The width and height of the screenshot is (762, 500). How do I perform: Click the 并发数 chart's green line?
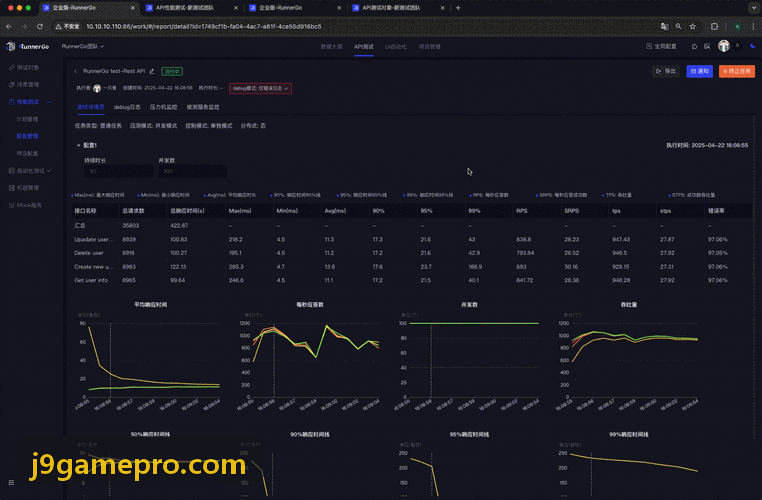pyautogui.click(x=474, y=323)
